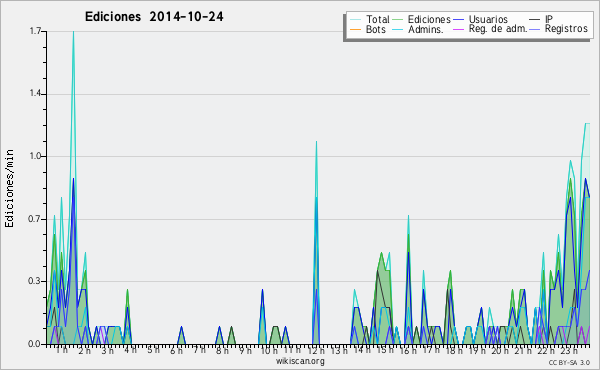Click the '20 h' x-axis label

coord(500,350)
